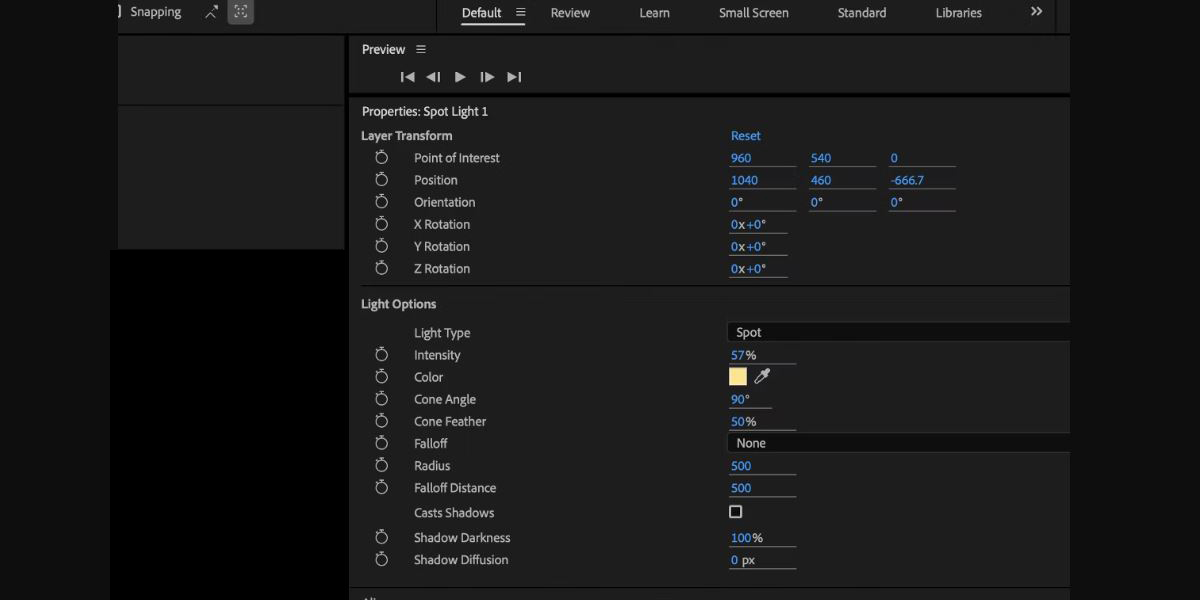
Task: Open the Preview panel menu icon
Action: click(x=421, y=50)
